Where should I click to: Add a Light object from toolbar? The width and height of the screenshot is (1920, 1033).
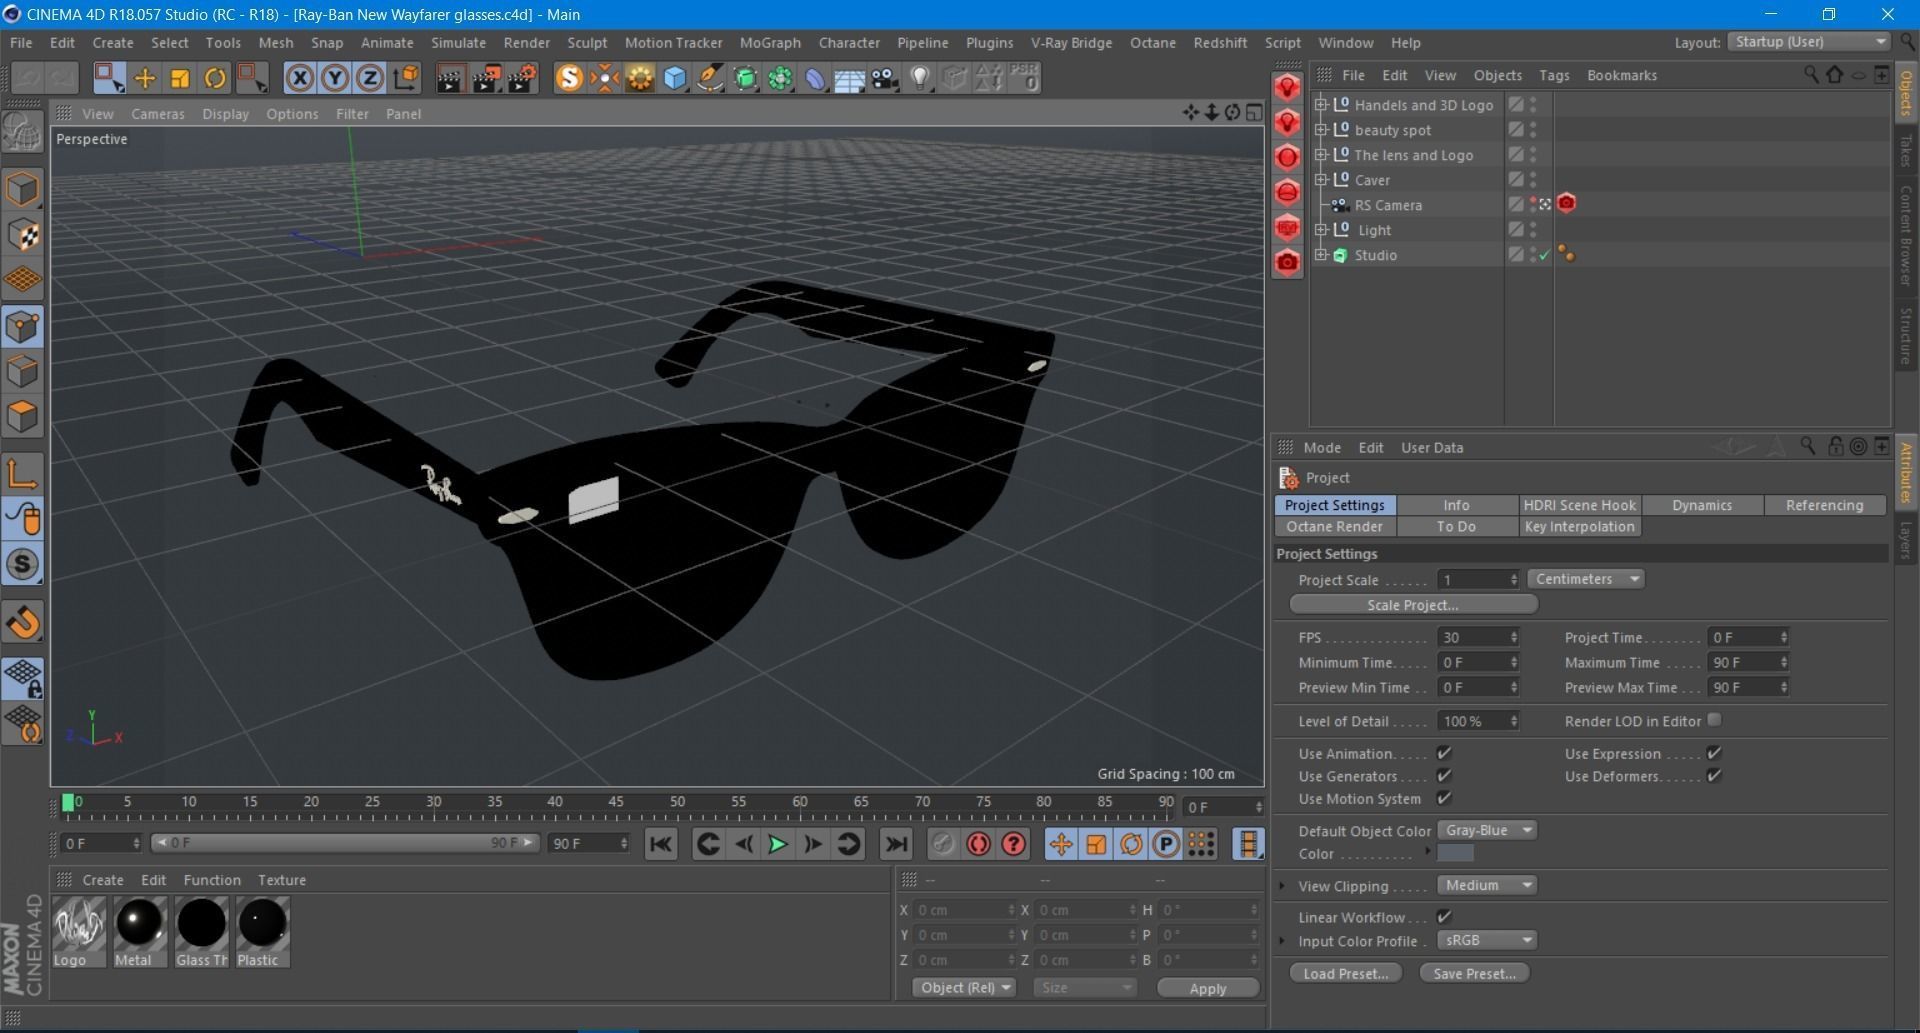click(920, 78)
